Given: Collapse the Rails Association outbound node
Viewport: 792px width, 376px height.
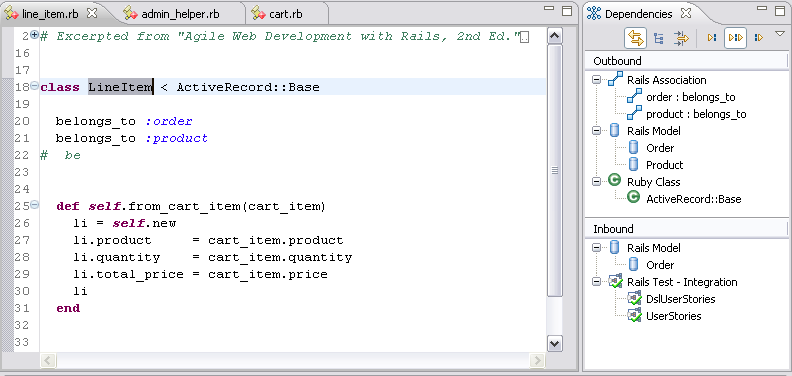Looking at the screenshot, I should (597, 80).
